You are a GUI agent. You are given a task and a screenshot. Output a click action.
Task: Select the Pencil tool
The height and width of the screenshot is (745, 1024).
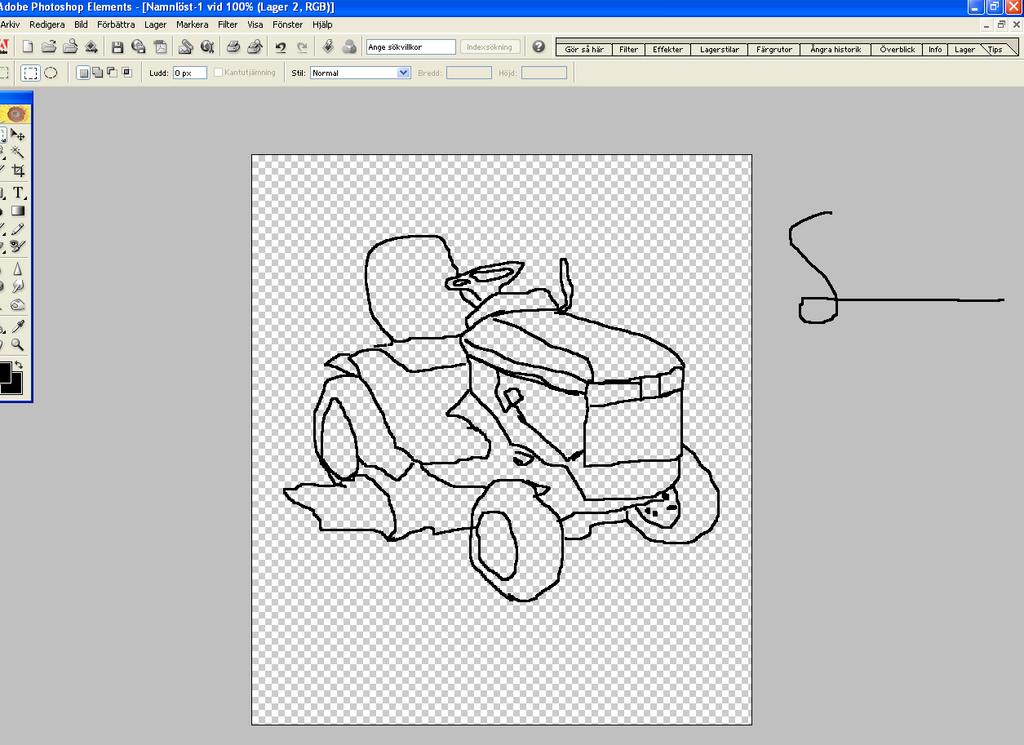point(18,229)
